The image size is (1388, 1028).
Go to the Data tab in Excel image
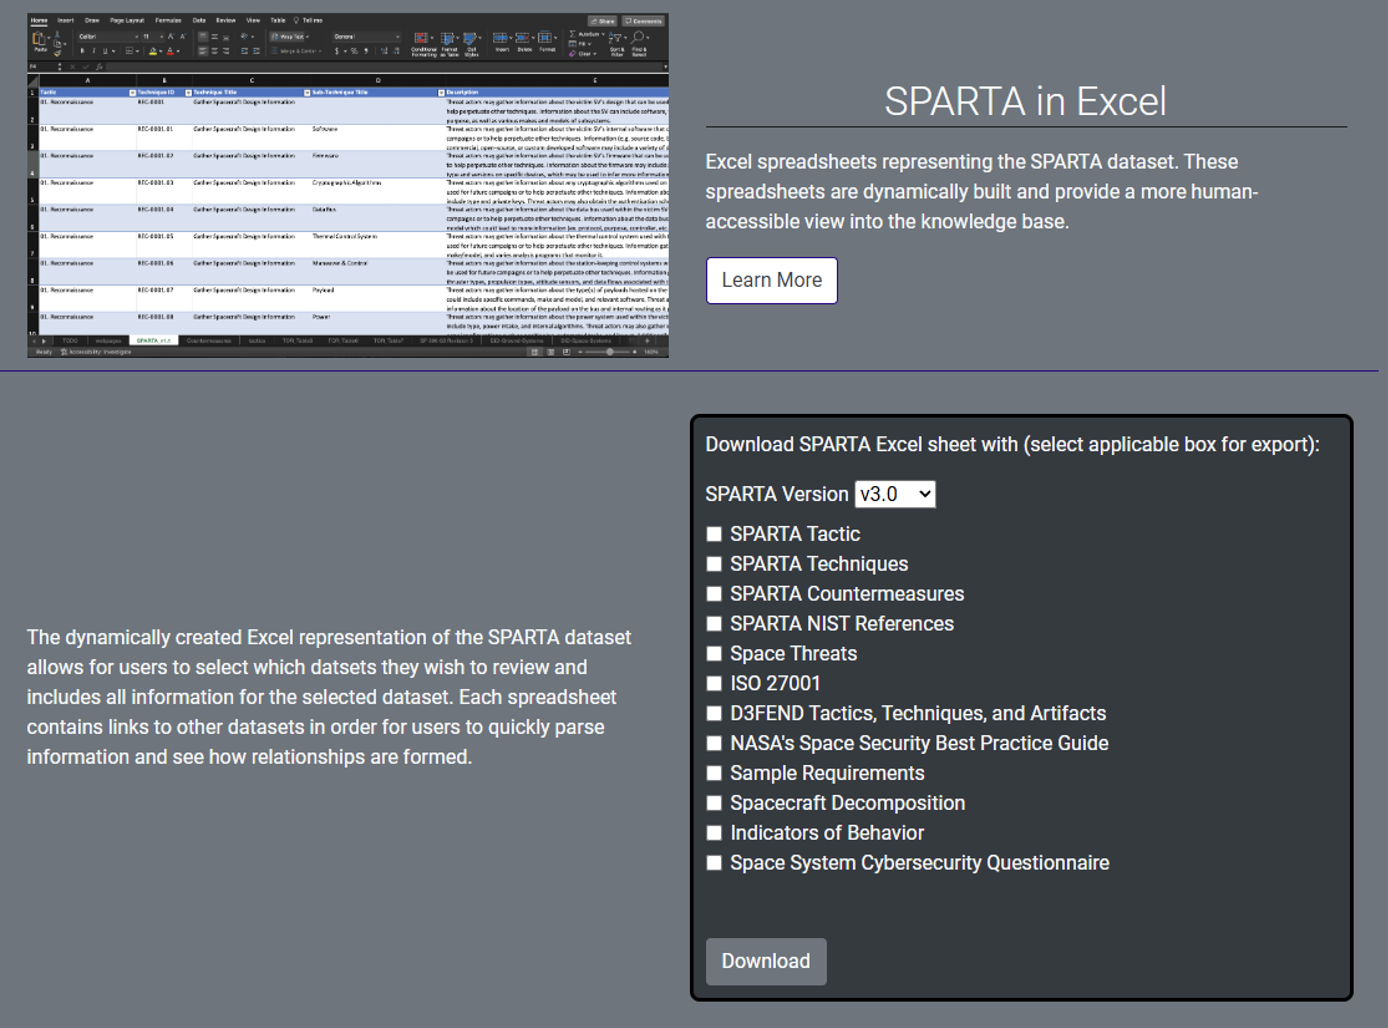click(199, 20)
